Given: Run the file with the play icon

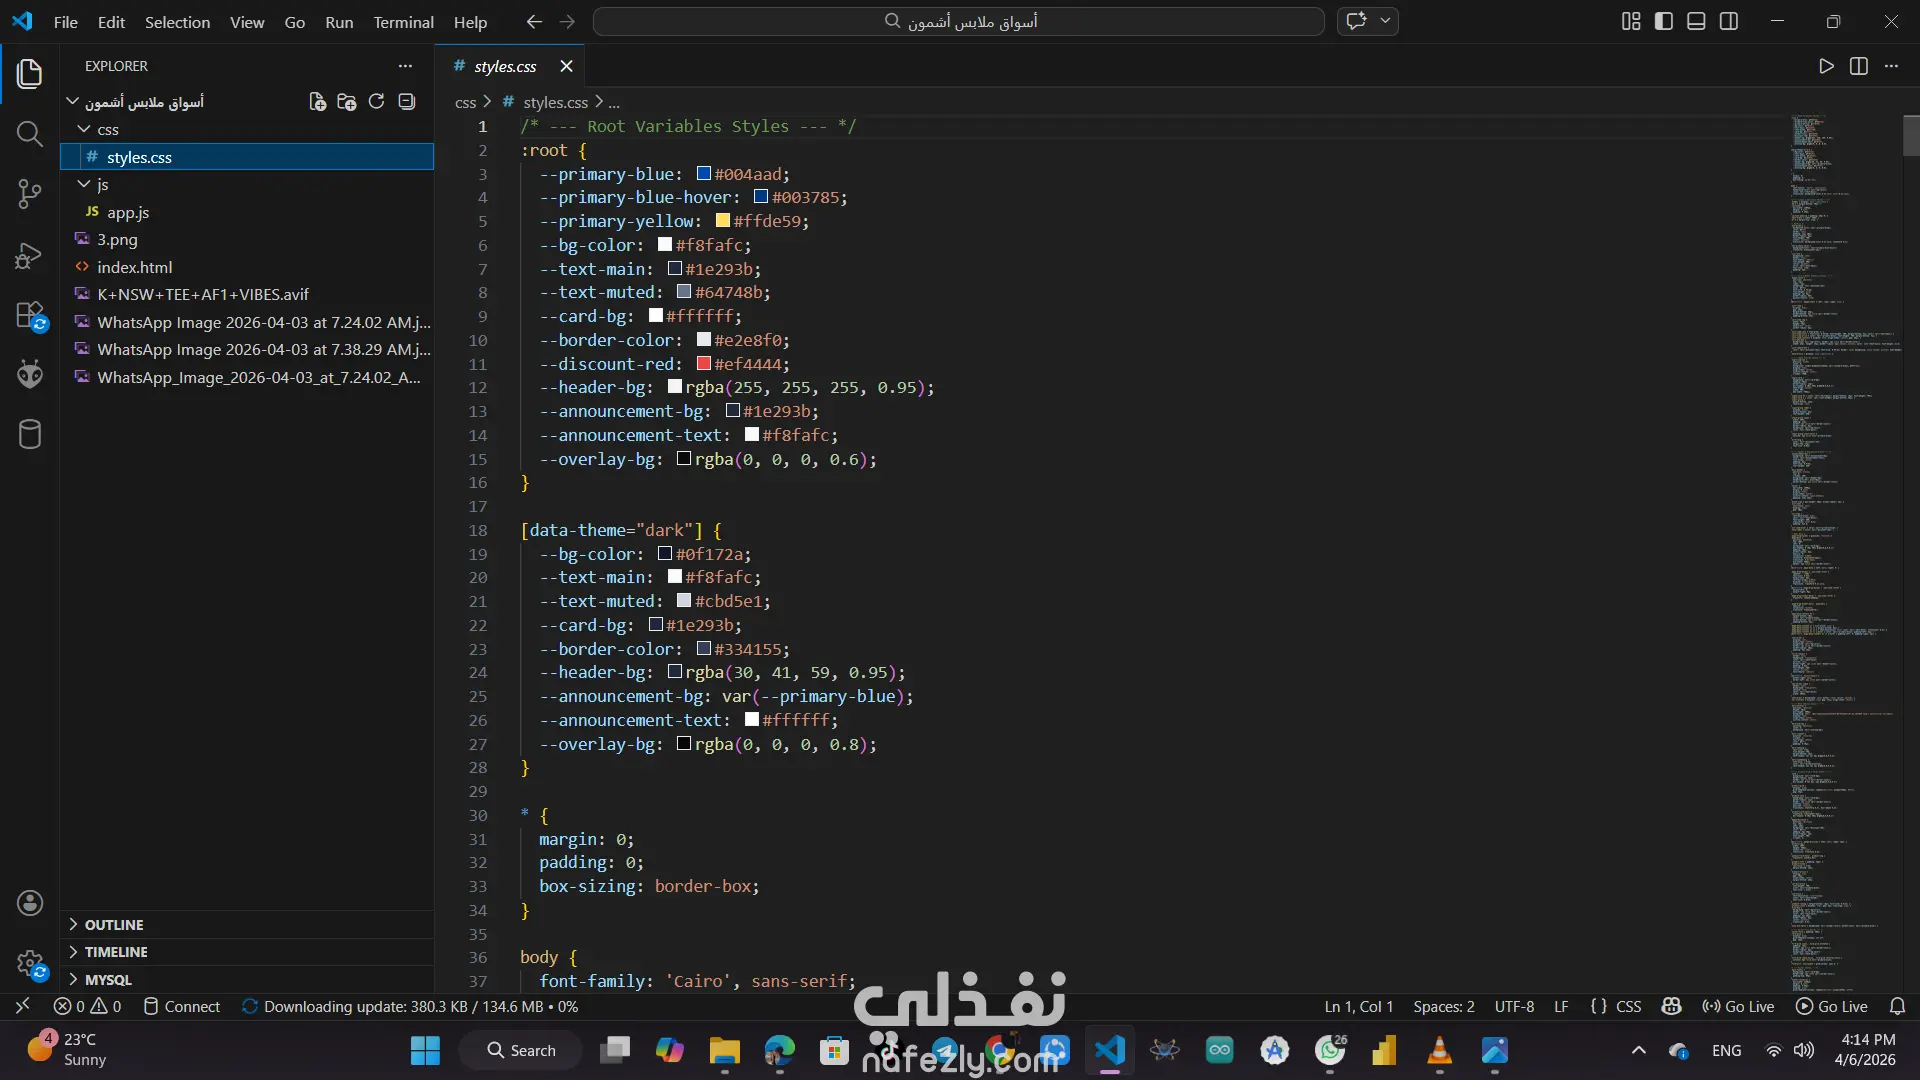Looking at the screenshot, I should point(1826,66).
